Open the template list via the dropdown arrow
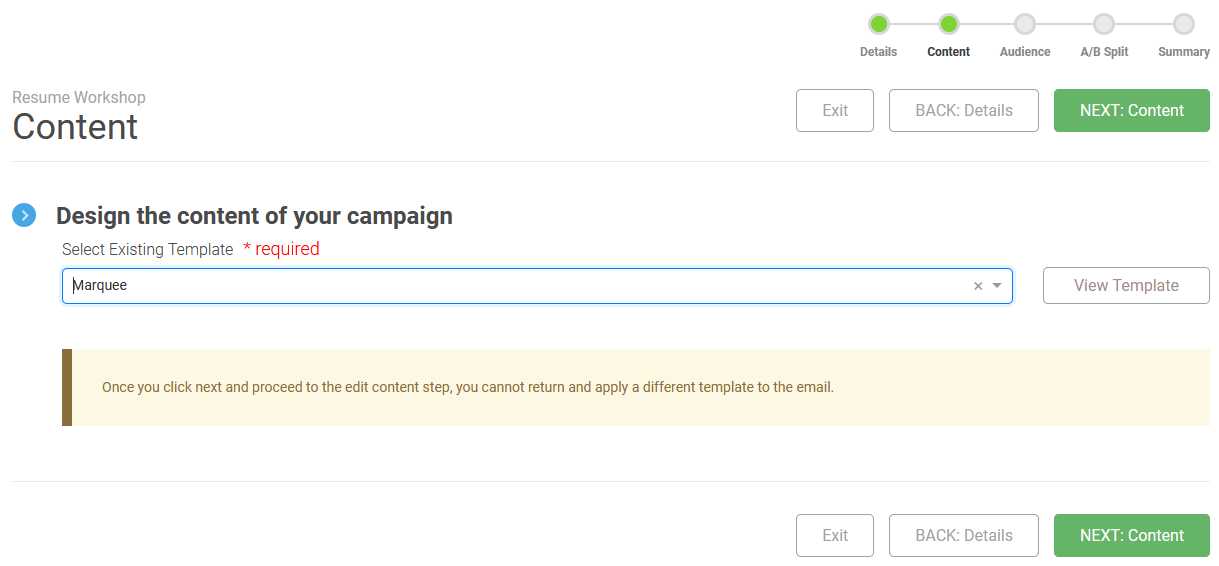This screenshot has height=566, width=1219. pyautogui.click(x=997, y=286)
